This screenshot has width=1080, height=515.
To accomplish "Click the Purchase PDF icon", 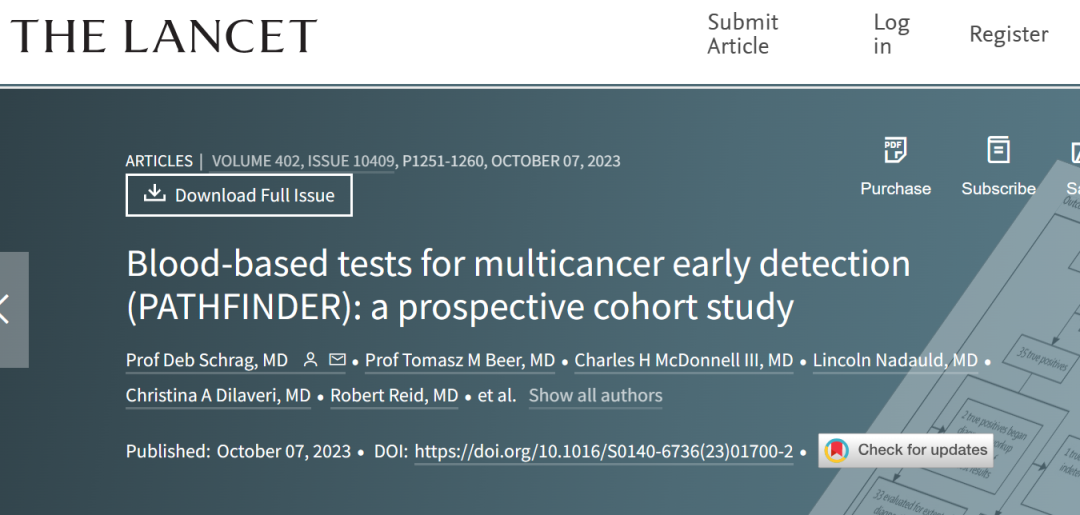I will [x=895, y=151].
